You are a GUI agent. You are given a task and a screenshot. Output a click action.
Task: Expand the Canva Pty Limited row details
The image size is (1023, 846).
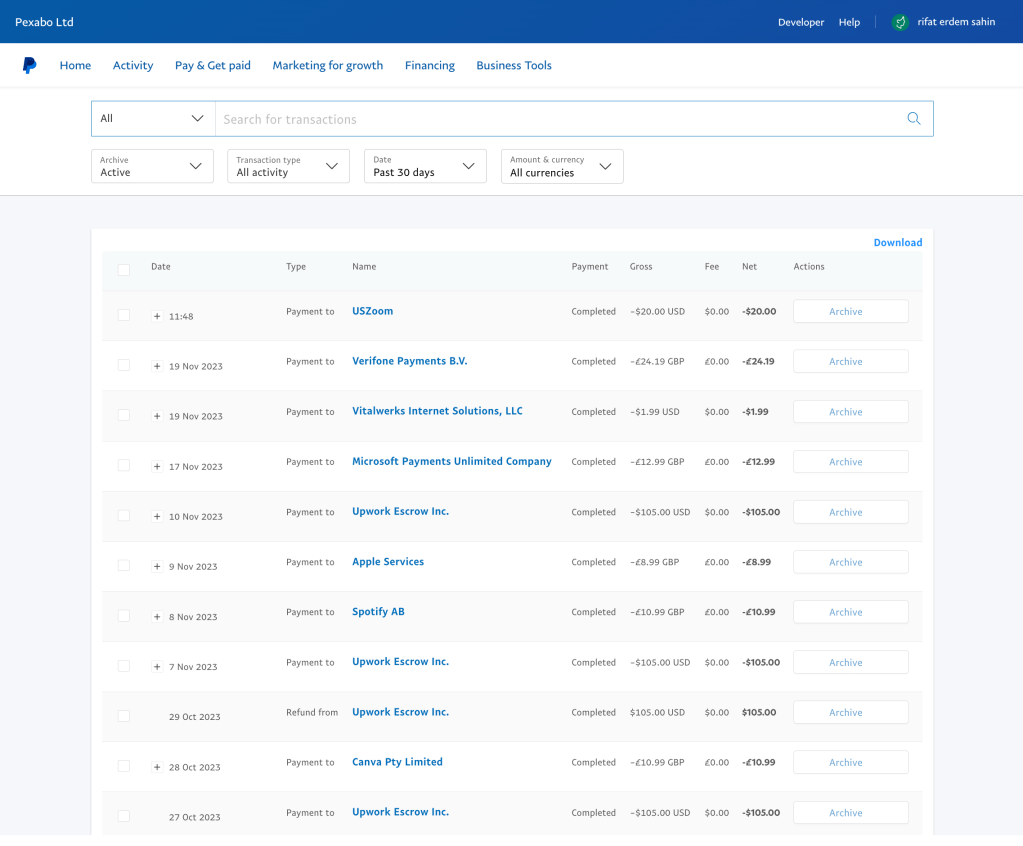click(157, 767)
